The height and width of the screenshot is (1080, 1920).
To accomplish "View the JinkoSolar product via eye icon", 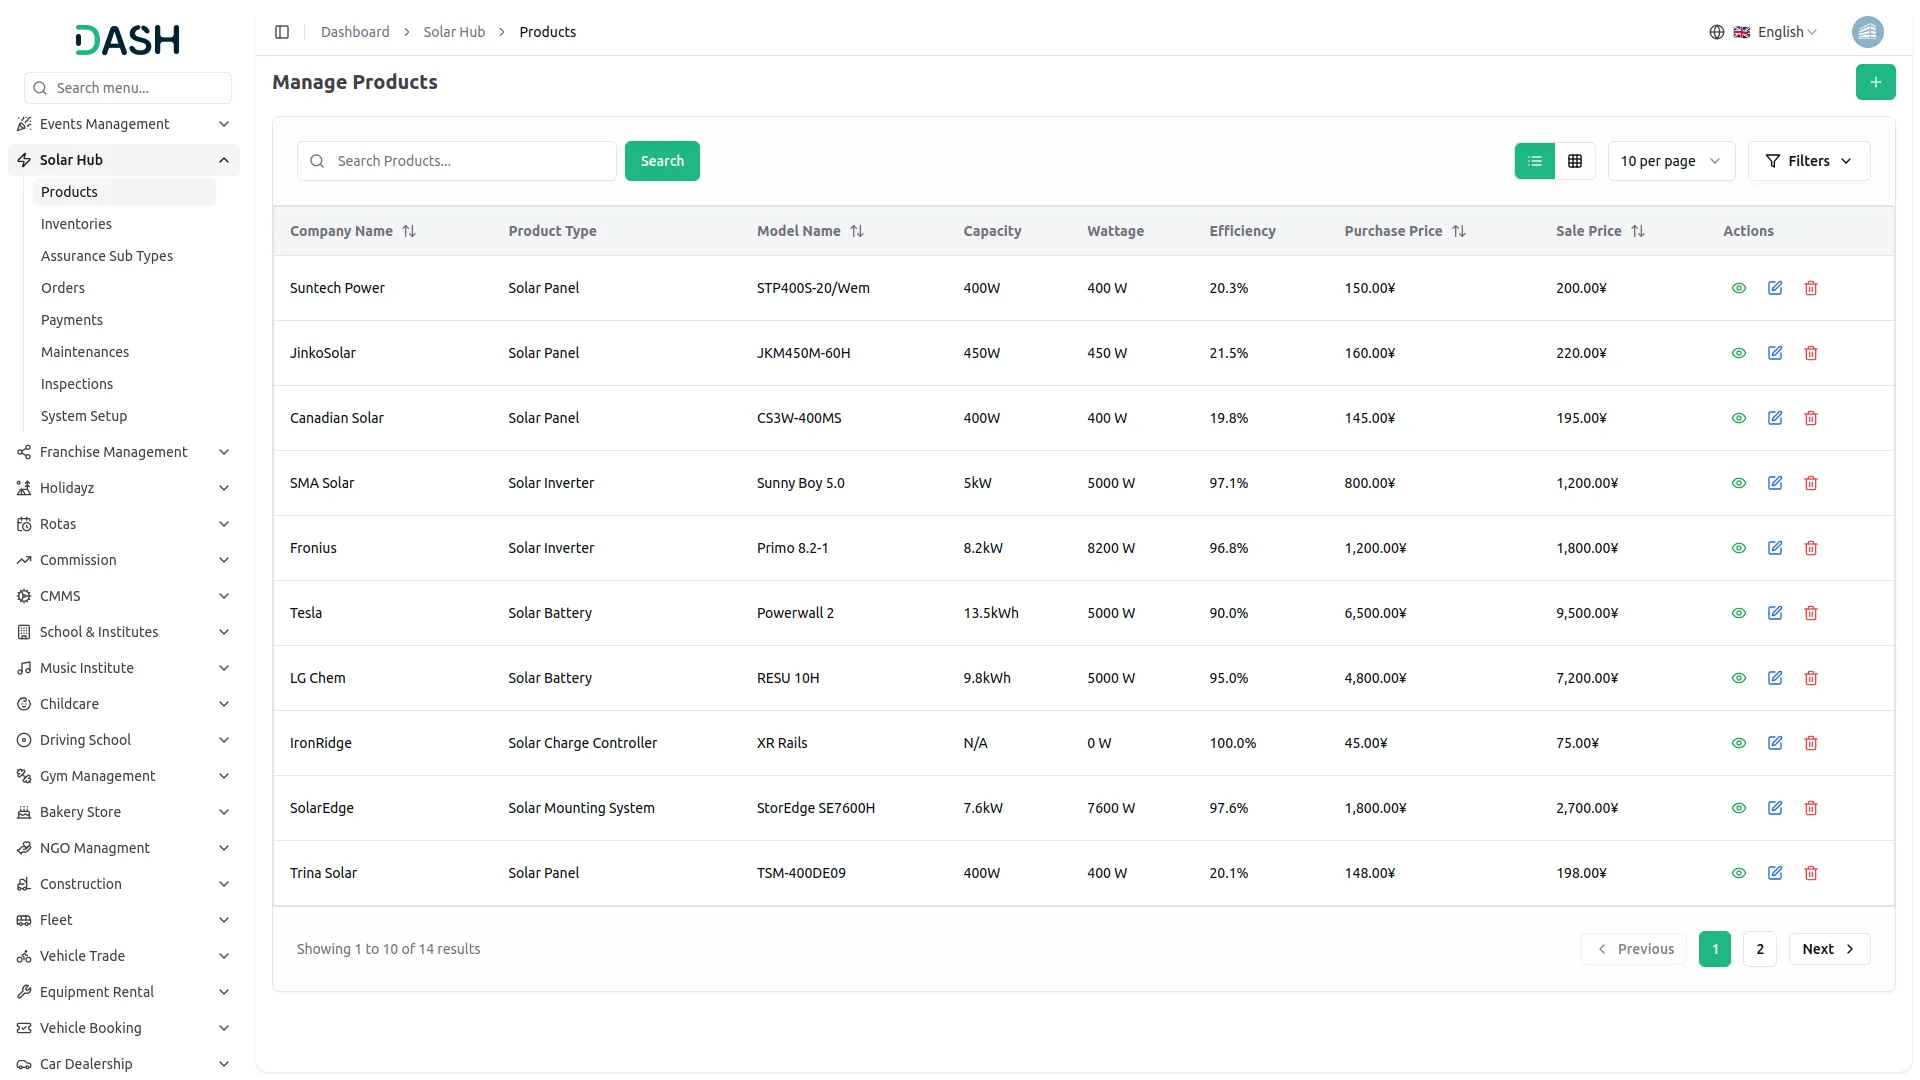I will [1739, 353].
